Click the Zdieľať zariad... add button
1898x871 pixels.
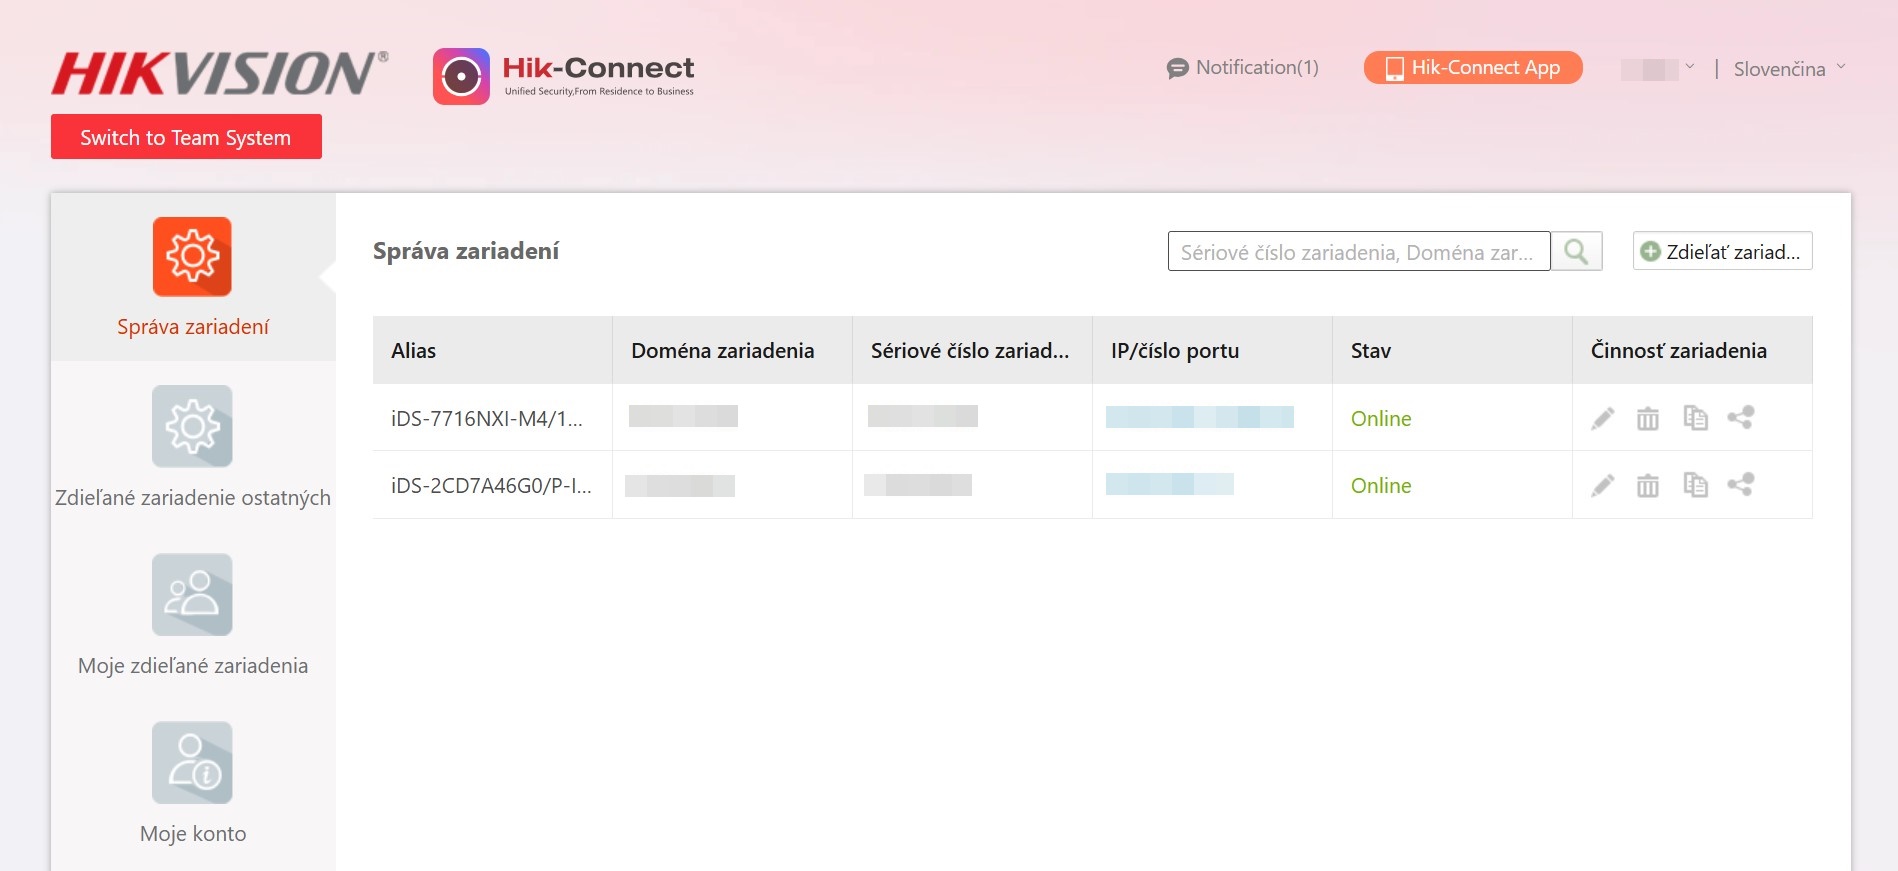(x=1722, y=251)
